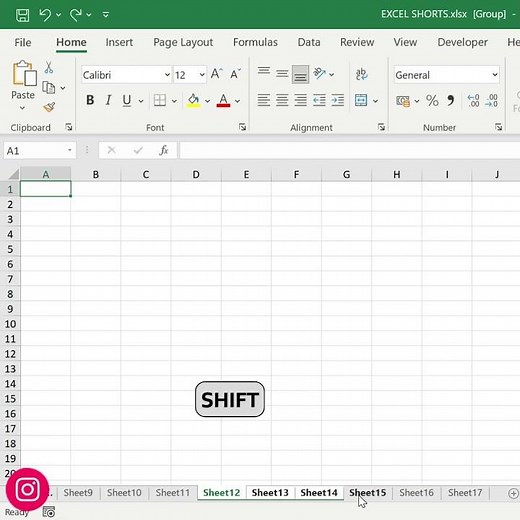
Task: Open the Alignment dialog launcher
Action: (x=381, y=127)
